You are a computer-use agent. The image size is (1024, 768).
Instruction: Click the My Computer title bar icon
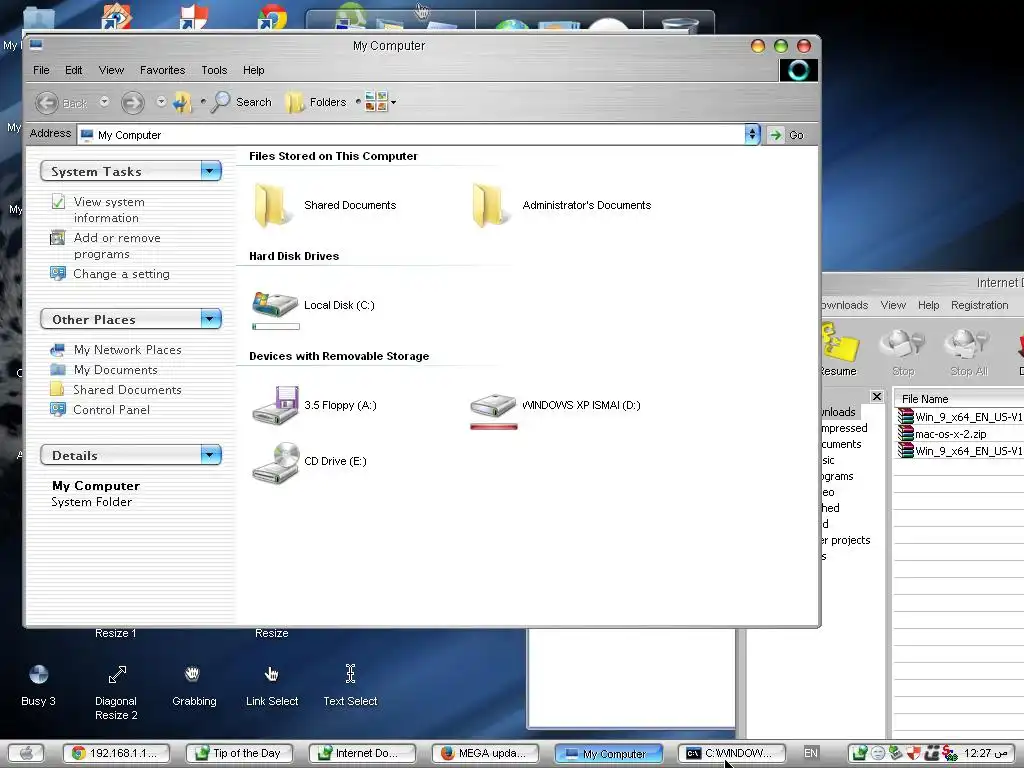(36, 45)
